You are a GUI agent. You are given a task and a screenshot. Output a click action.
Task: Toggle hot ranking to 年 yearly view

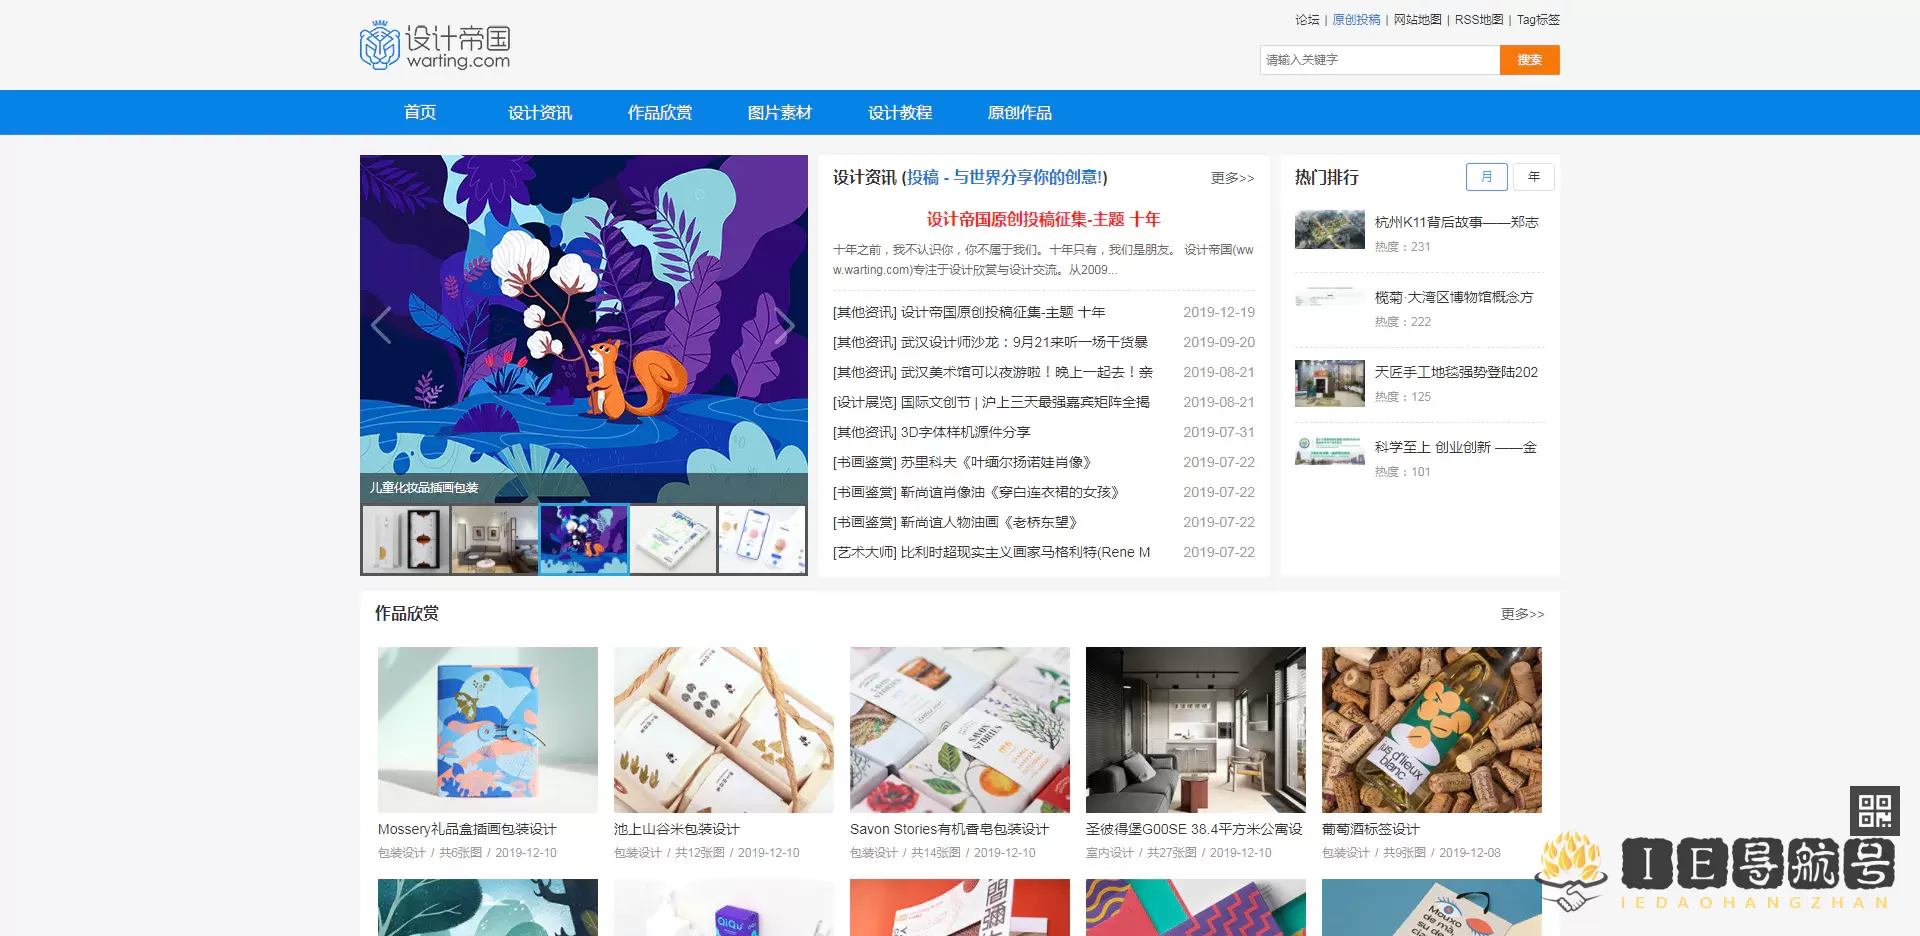1533,176
